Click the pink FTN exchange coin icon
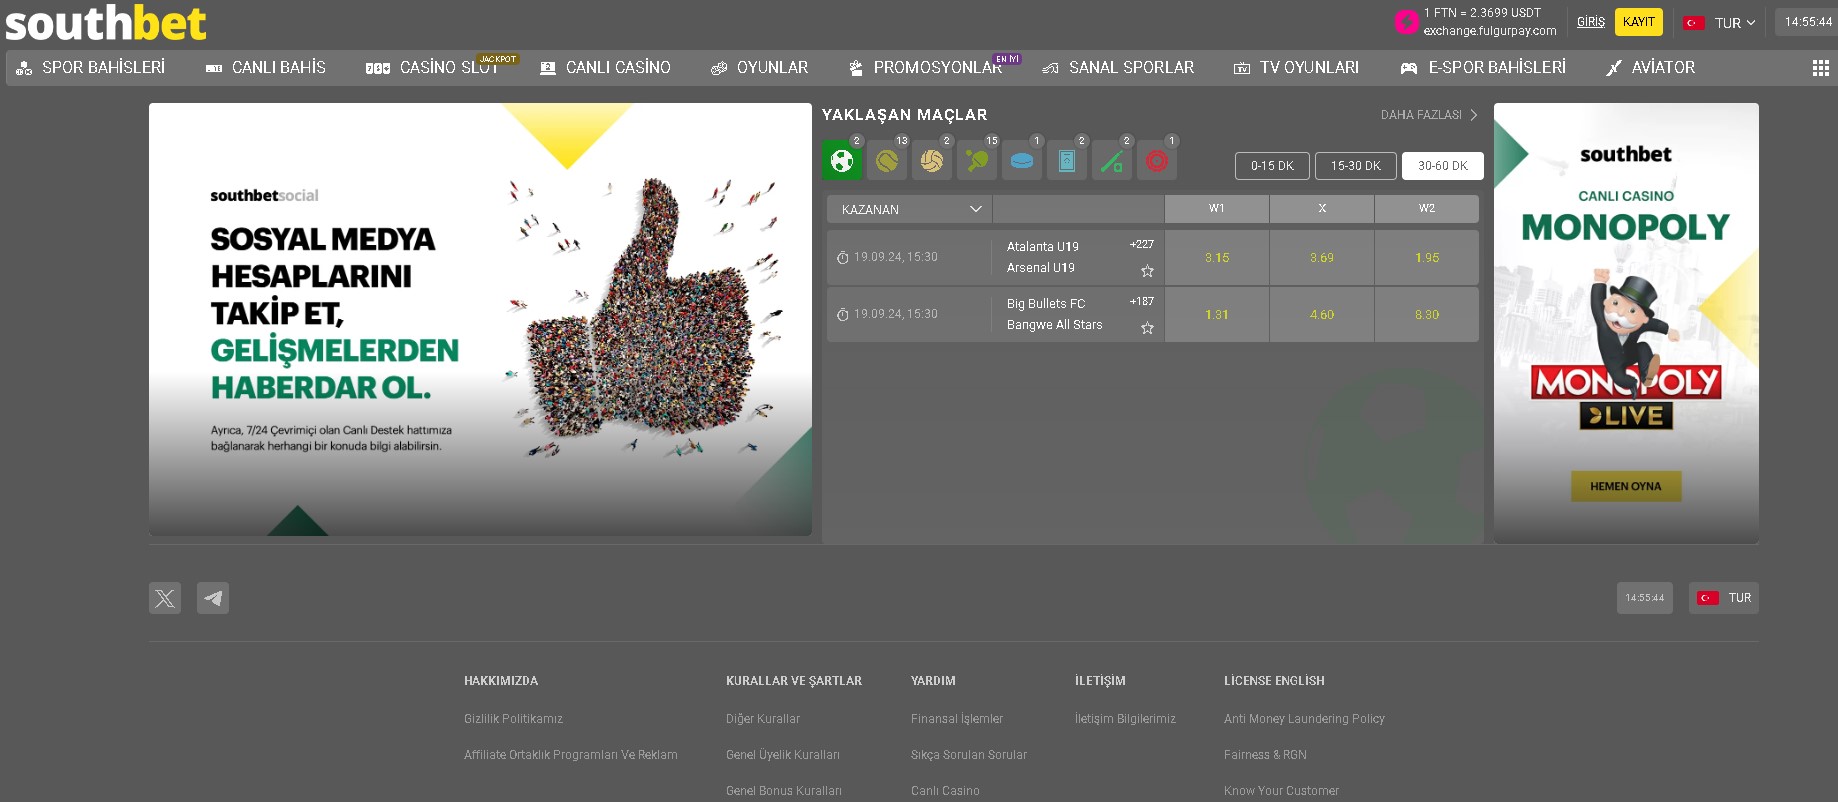 [1407, 21]
